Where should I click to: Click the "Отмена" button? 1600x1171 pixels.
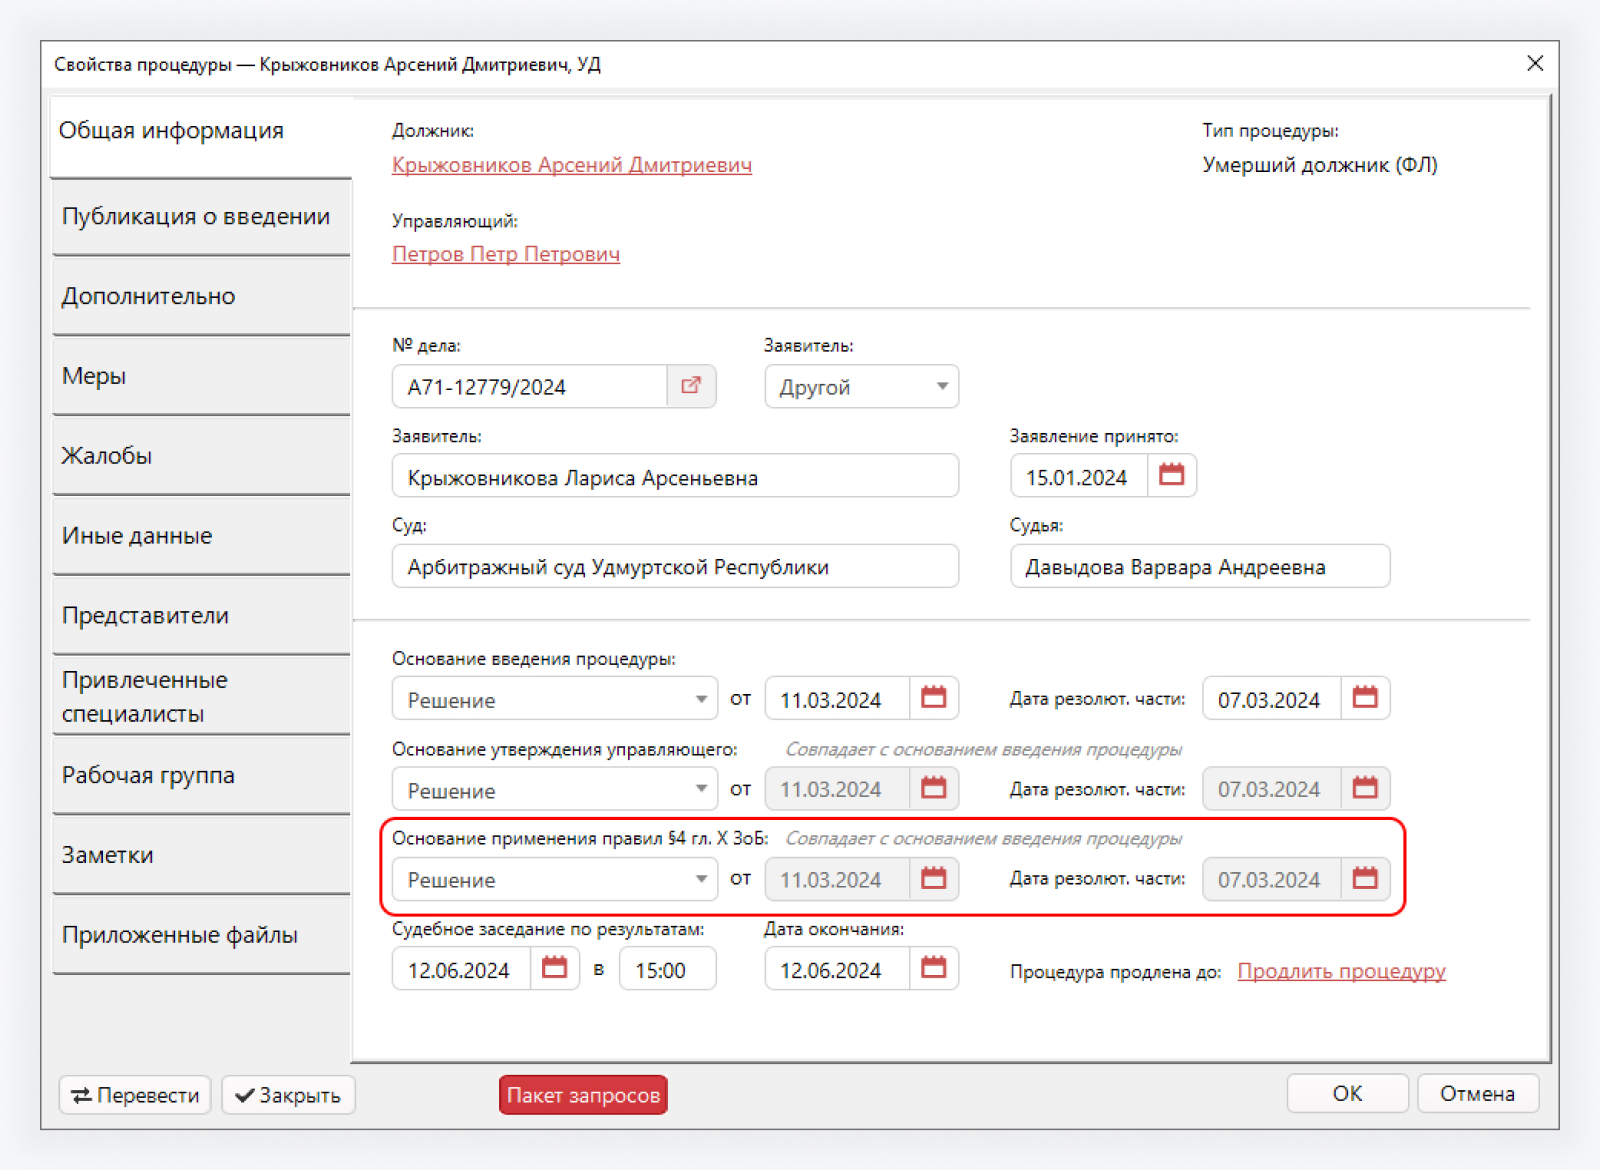tap(1477, 1093)
